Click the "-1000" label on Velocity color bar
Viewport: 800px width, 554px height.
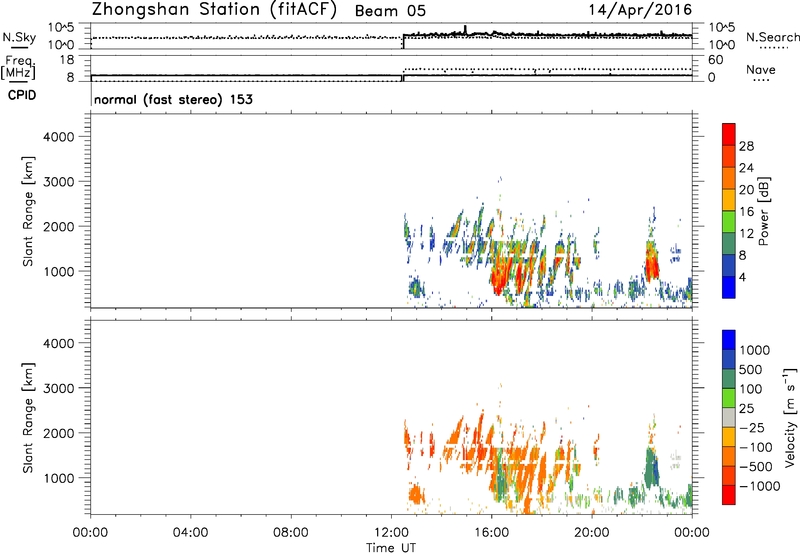pos(760,486)
